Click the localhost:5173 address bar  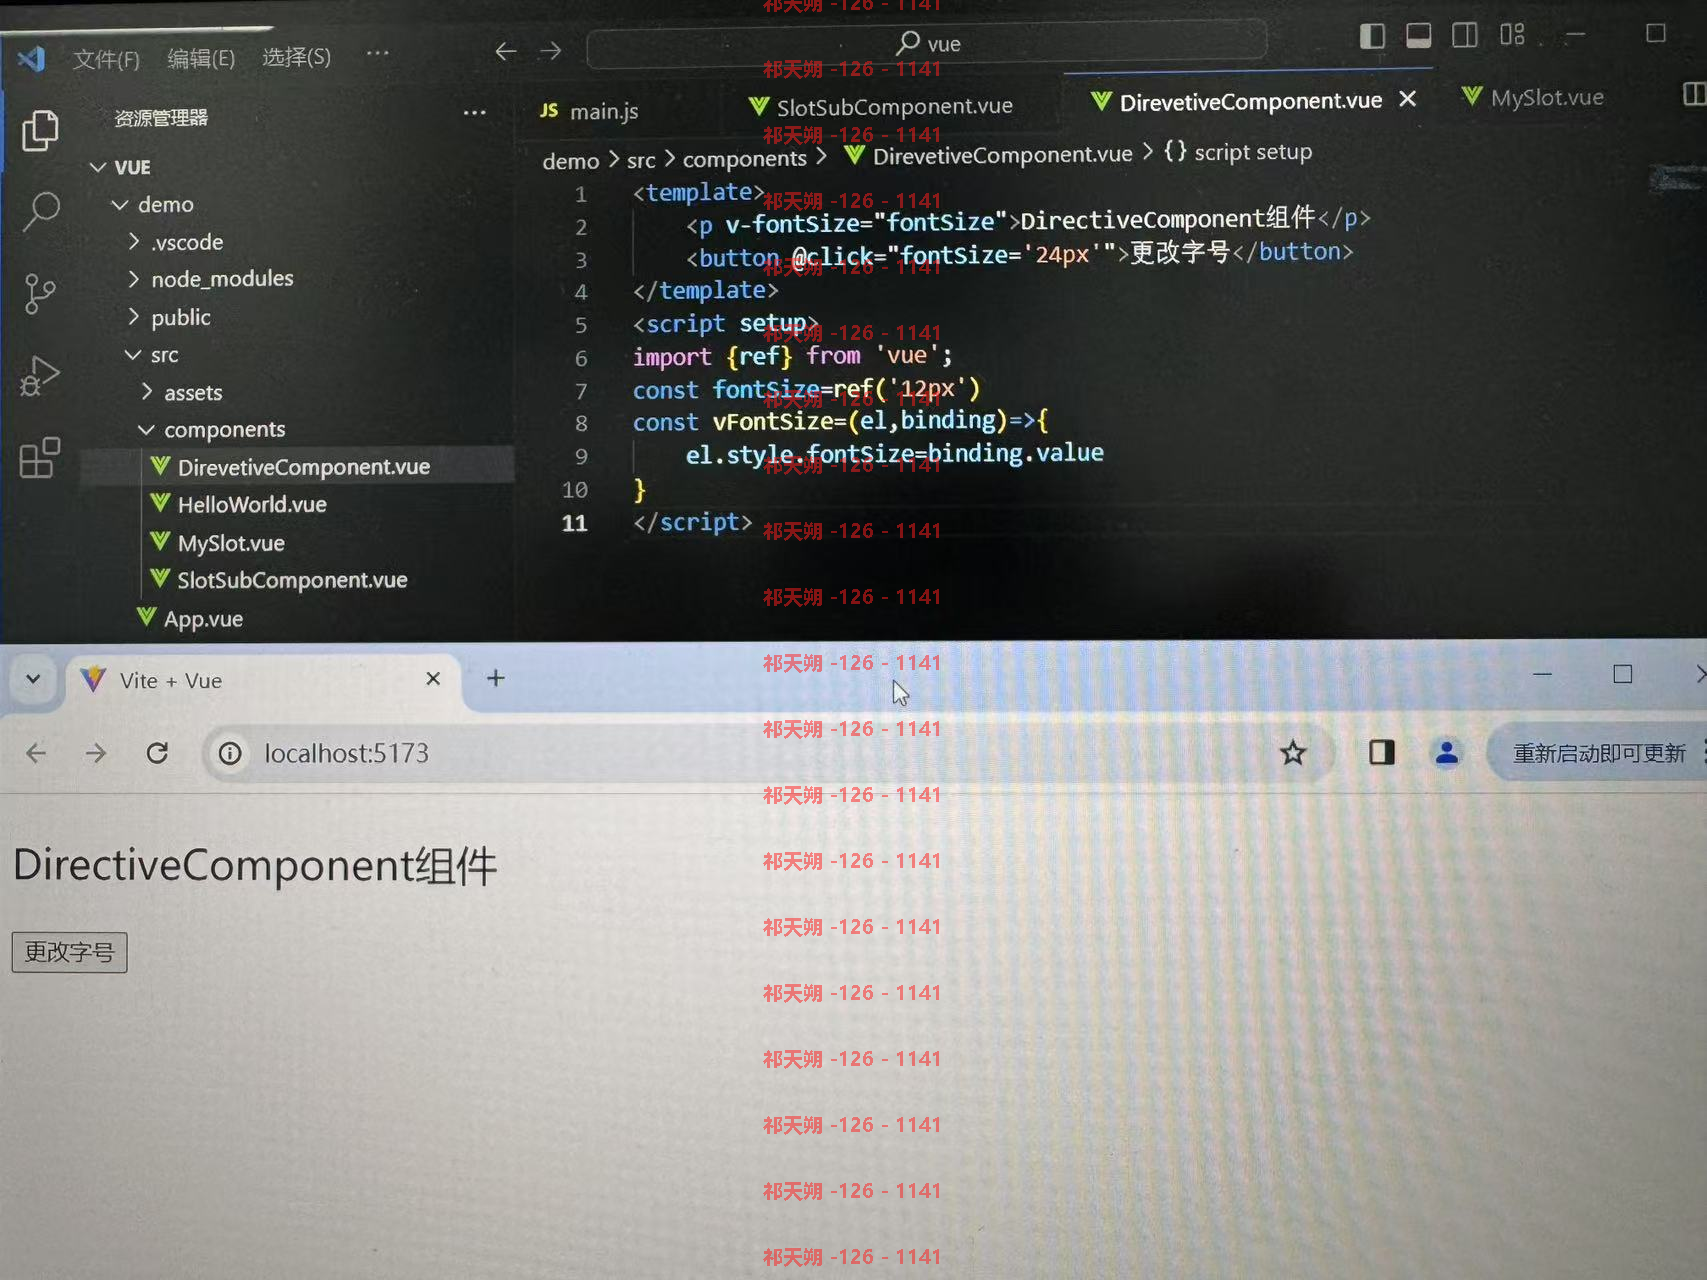(770, 753)
